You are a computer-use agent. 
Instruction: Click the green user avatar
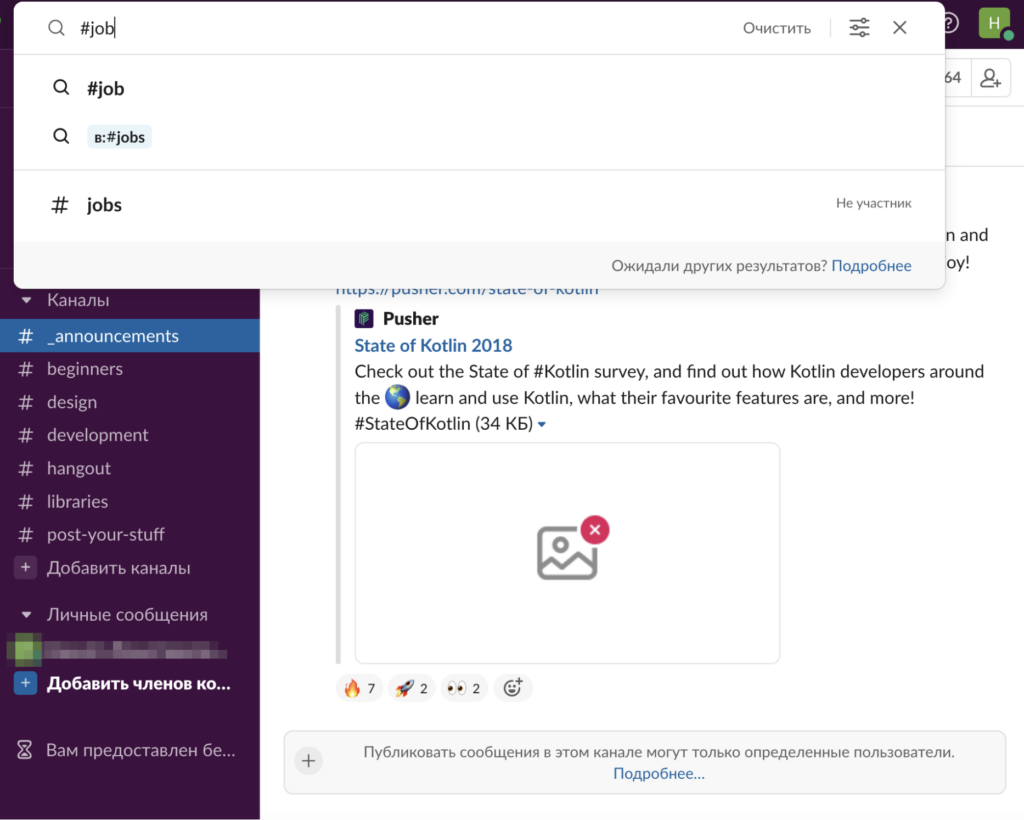coord(993,23)
